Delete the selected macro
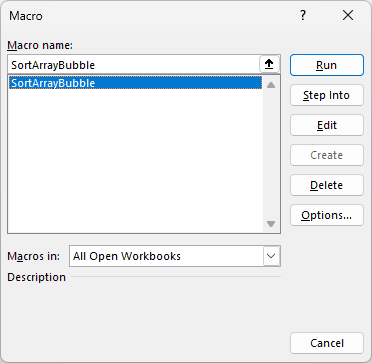372x363 pixels. (x=327, y=185)
